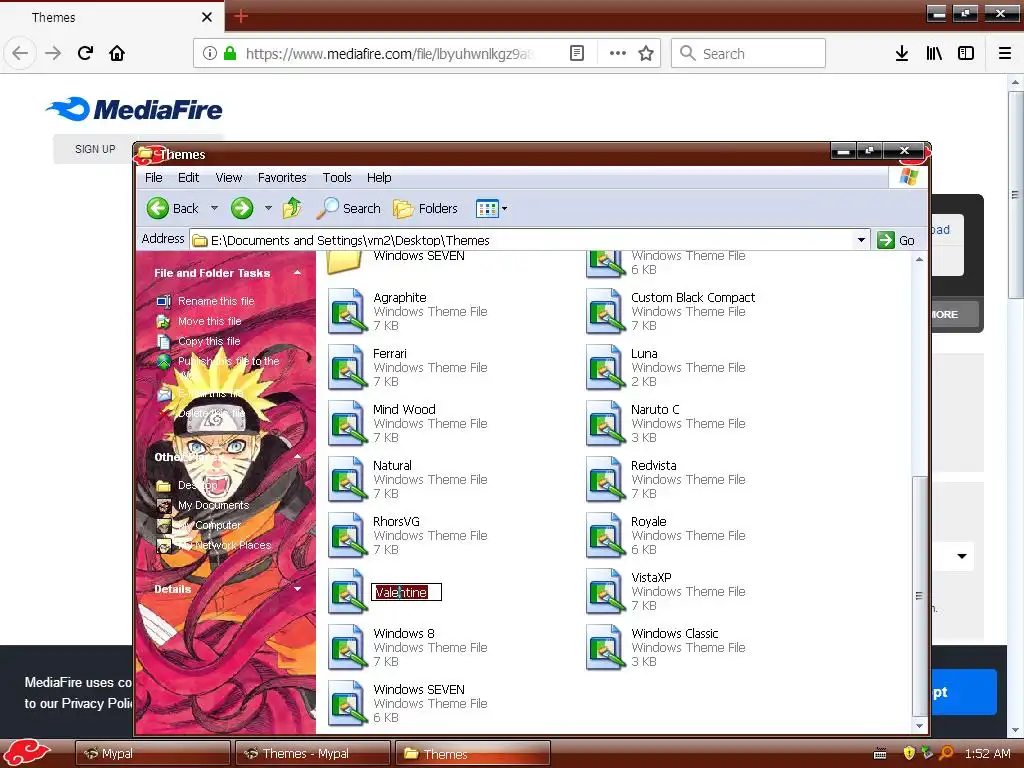Select the Windows Classic theme file icon

click(x=605, y=648)
